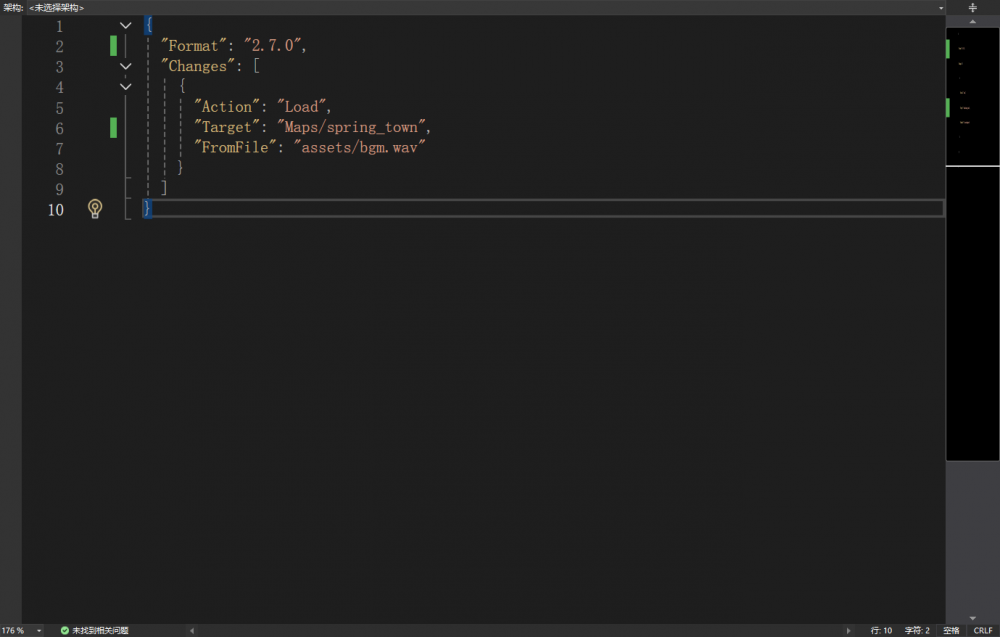Click the 行: 10 line number indicator
This screenshot has height=637, width=1000.
click(881, 630)
